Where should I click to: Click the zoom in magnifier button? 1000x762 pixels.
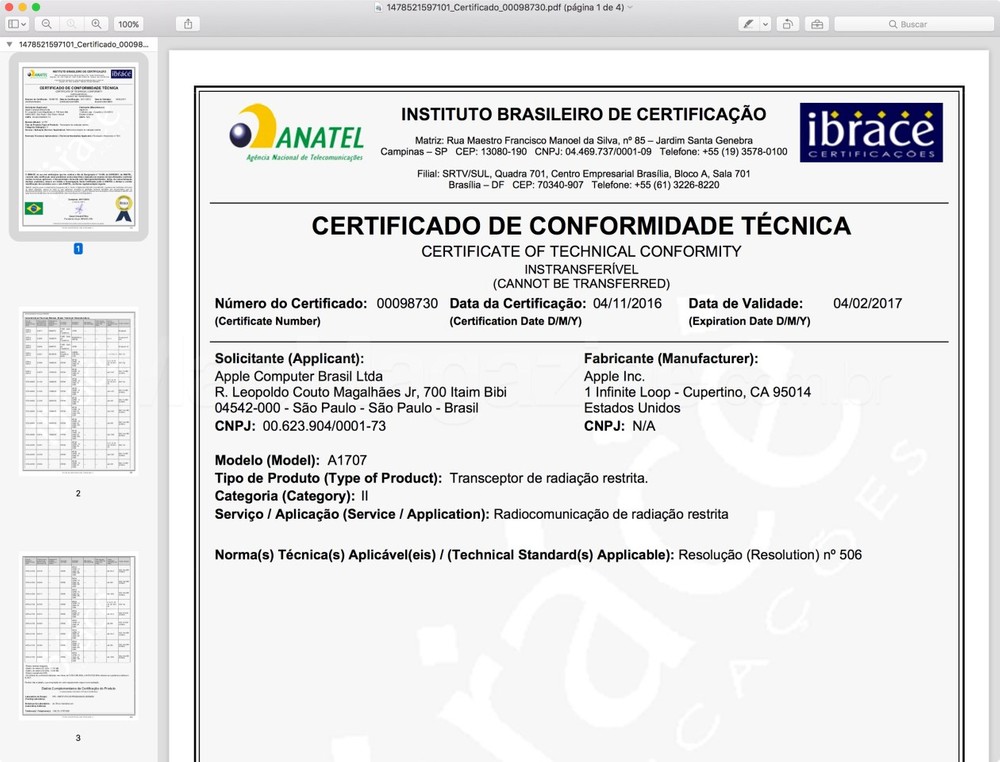(96, 23)
